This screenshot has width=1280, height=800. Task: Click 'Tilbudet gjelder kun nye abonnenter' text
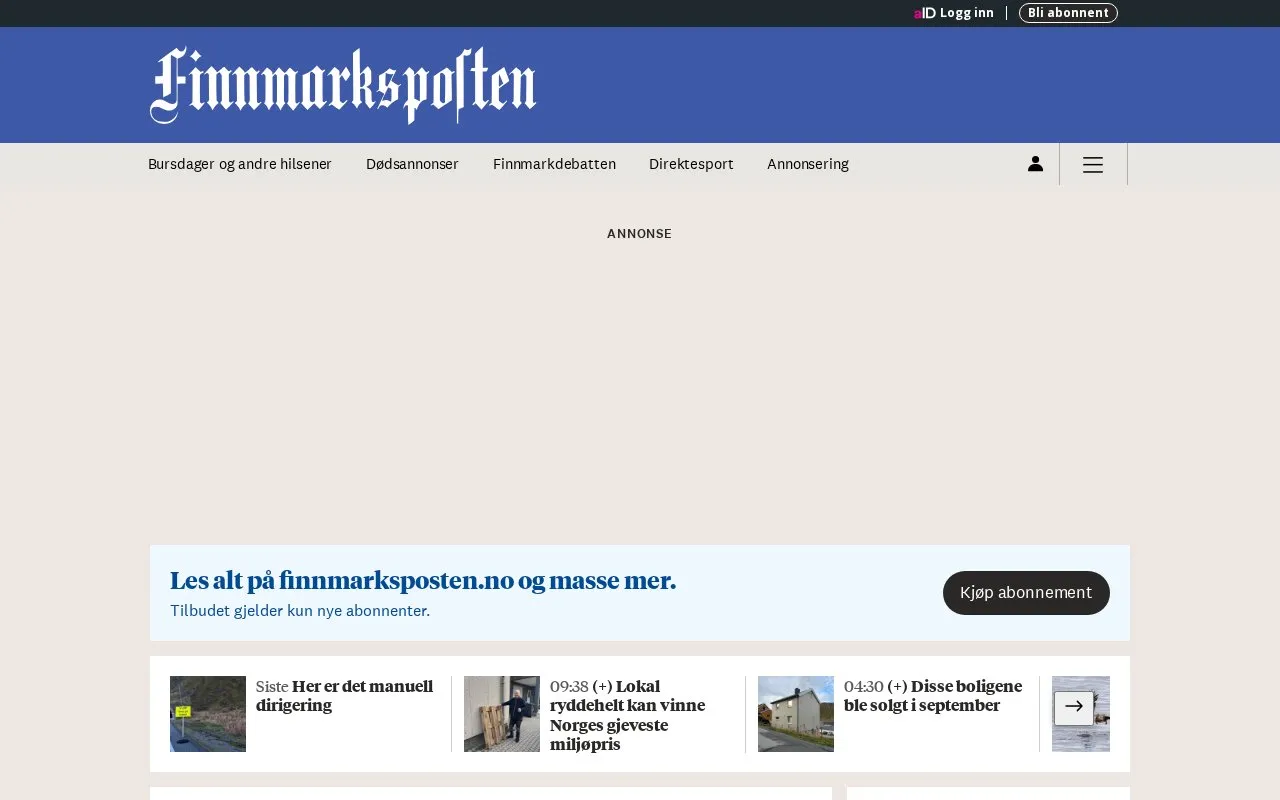click(300, 611)
